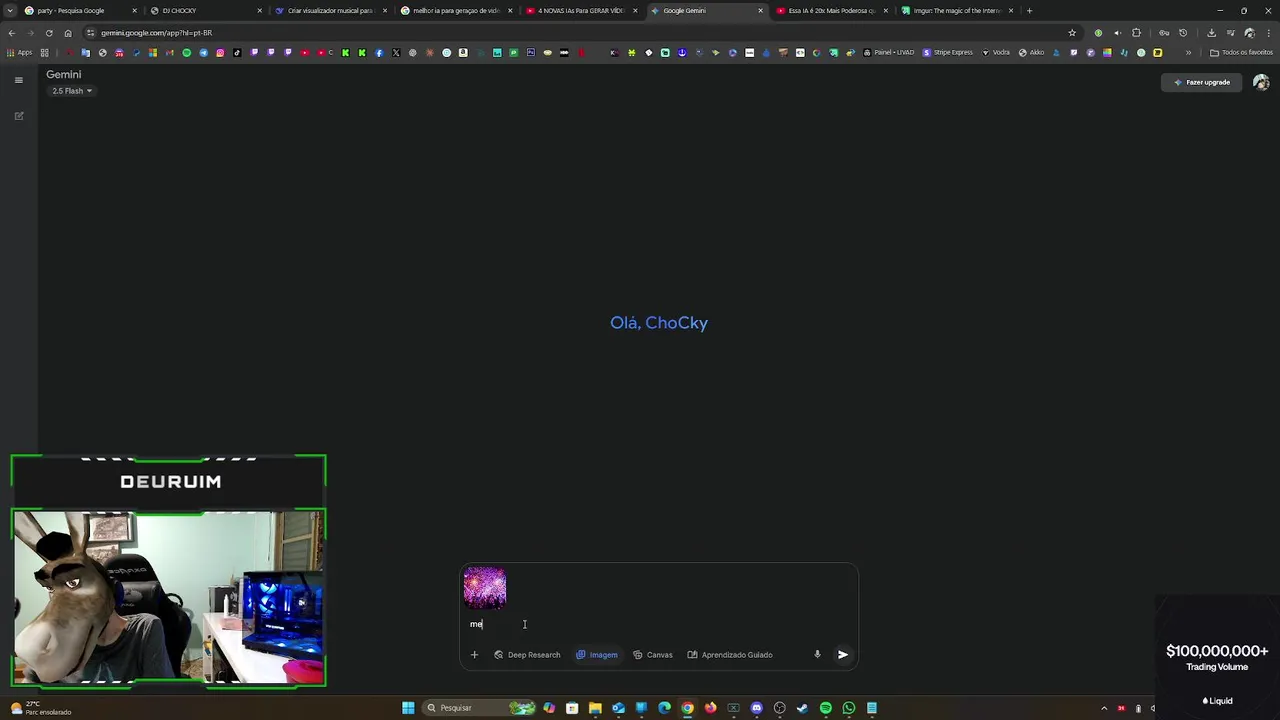Switch to the DJ CHOCKY tab
Viewport: 1280px width, 720px height.
click(x=205, y=11)
